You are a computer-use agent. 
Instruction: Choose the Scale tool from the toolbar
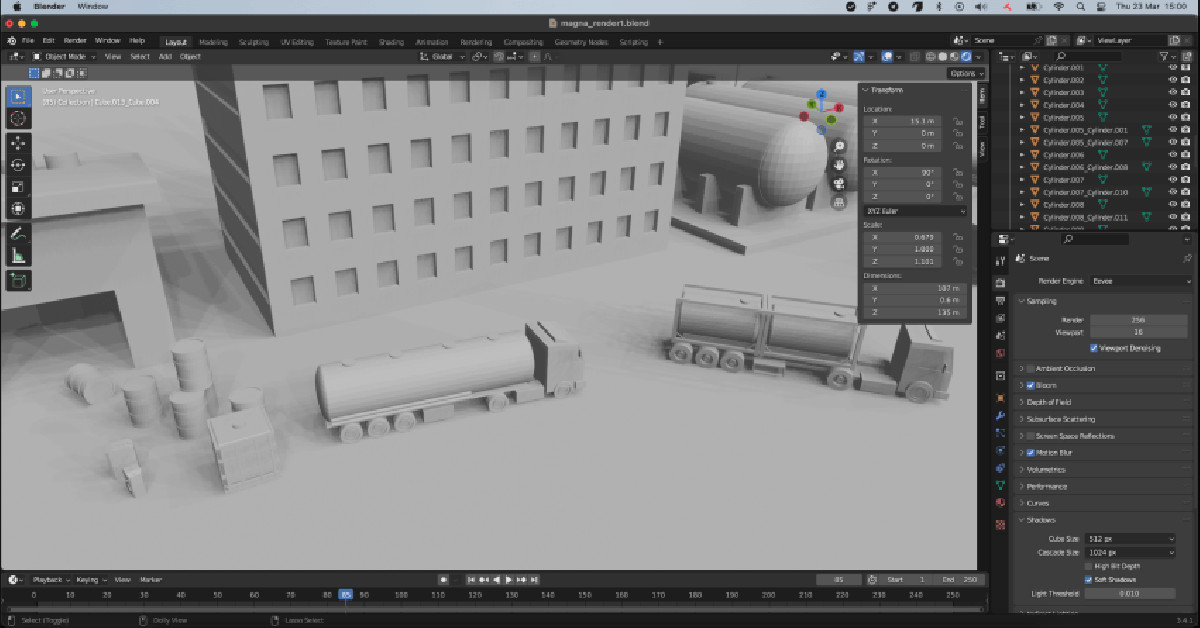[x=18, y=187]
